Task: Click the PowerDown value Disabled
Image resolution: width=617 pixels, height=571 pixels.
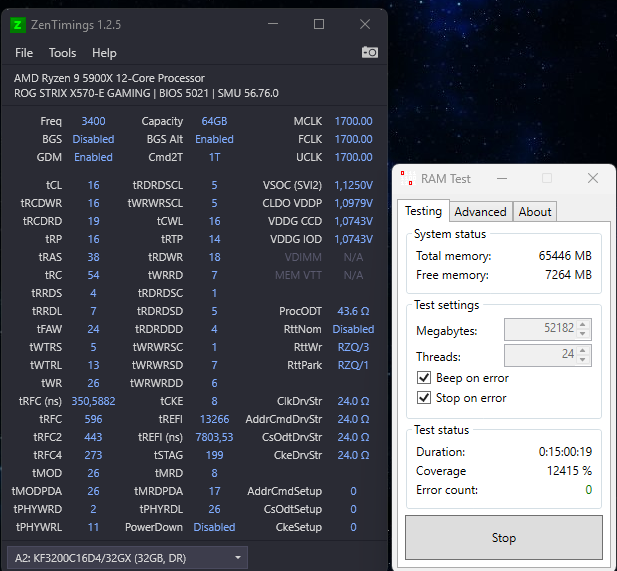Action: click(x=214, y=527)
